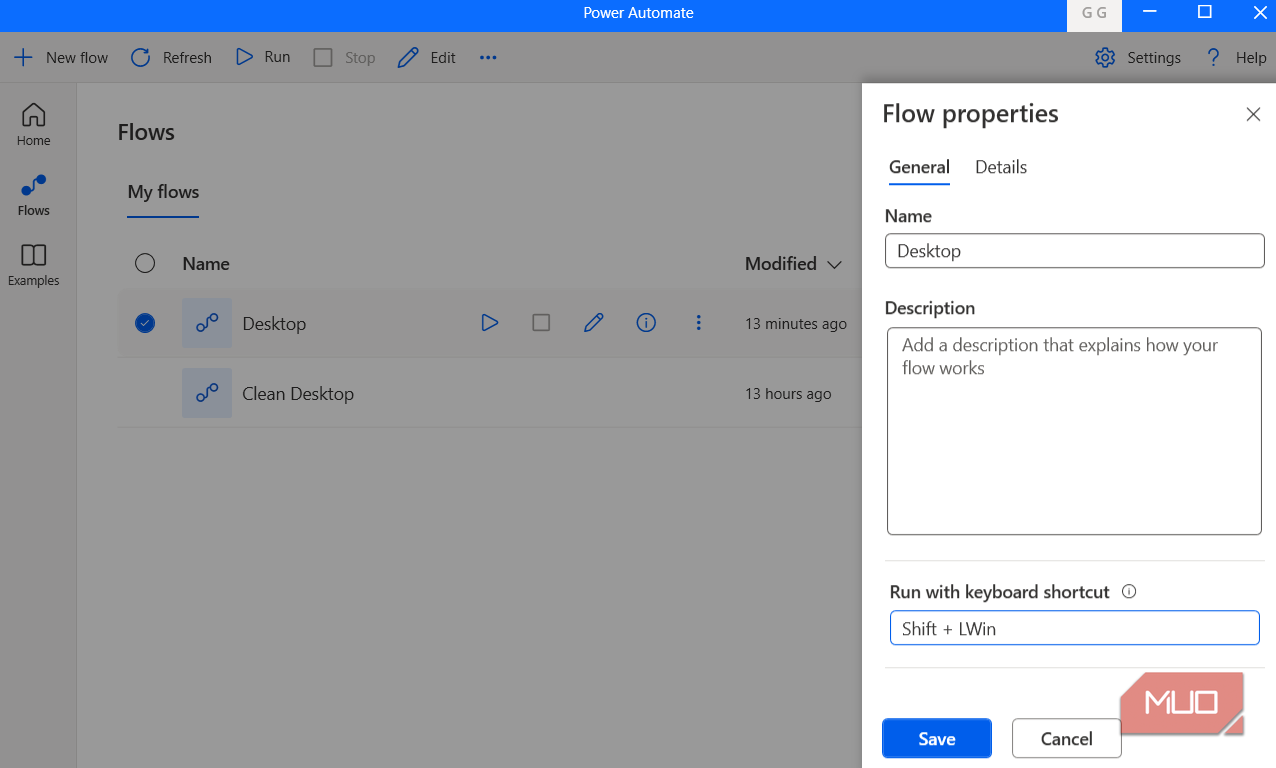Screen dimensions: 1276x768
Task: Click the Stop button in the toolbar
Action: click(x=345, y=58)
